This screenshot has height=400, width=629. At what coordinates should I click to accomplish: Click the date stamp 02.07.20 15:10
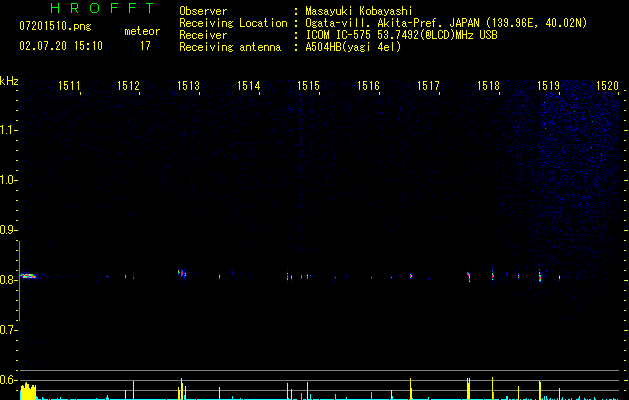point(61,46)
